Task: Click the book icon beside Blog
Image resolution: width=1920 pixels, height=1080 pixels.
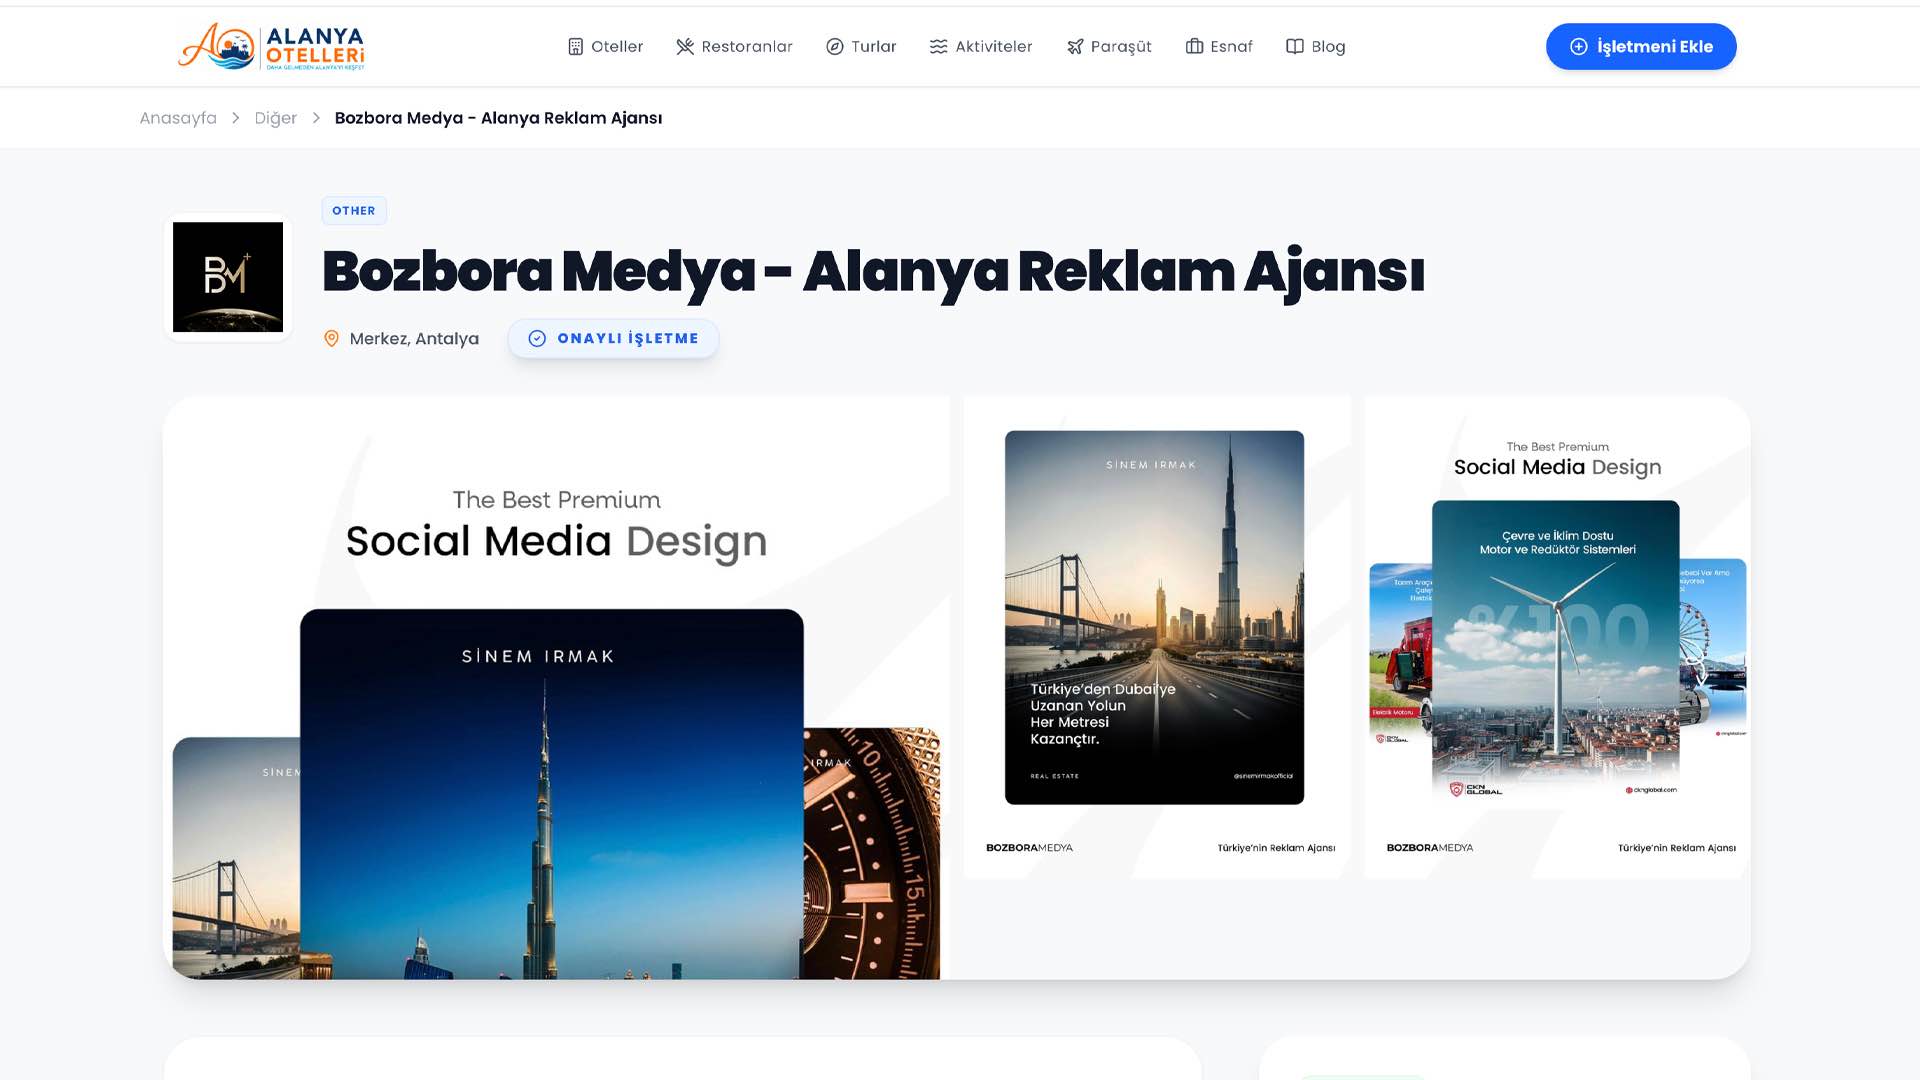Action: pos(1295,47)
